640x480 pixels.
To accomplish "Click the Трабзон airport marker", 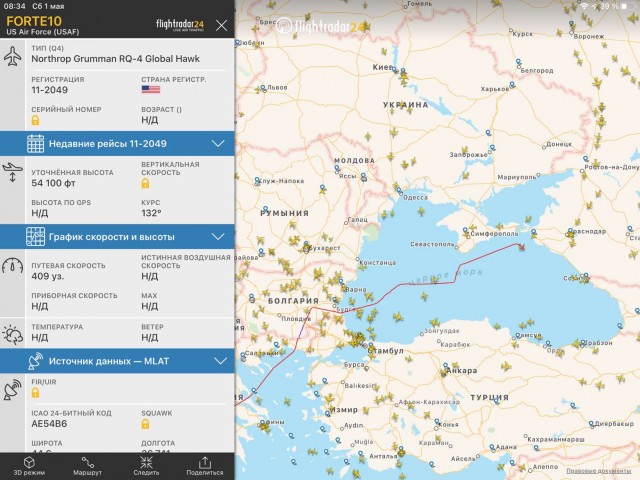I will [582, 342].
